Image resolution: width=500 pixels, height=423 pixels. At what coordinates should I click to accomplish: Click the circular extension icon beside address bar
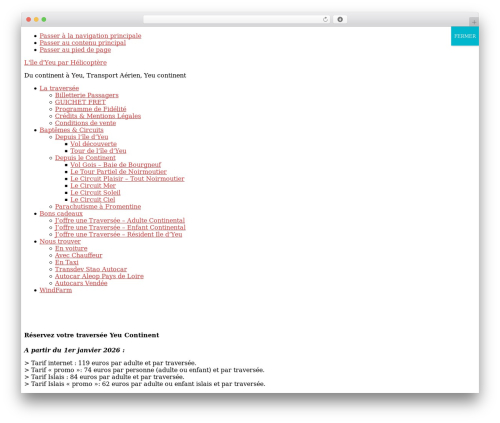[340, 20]
